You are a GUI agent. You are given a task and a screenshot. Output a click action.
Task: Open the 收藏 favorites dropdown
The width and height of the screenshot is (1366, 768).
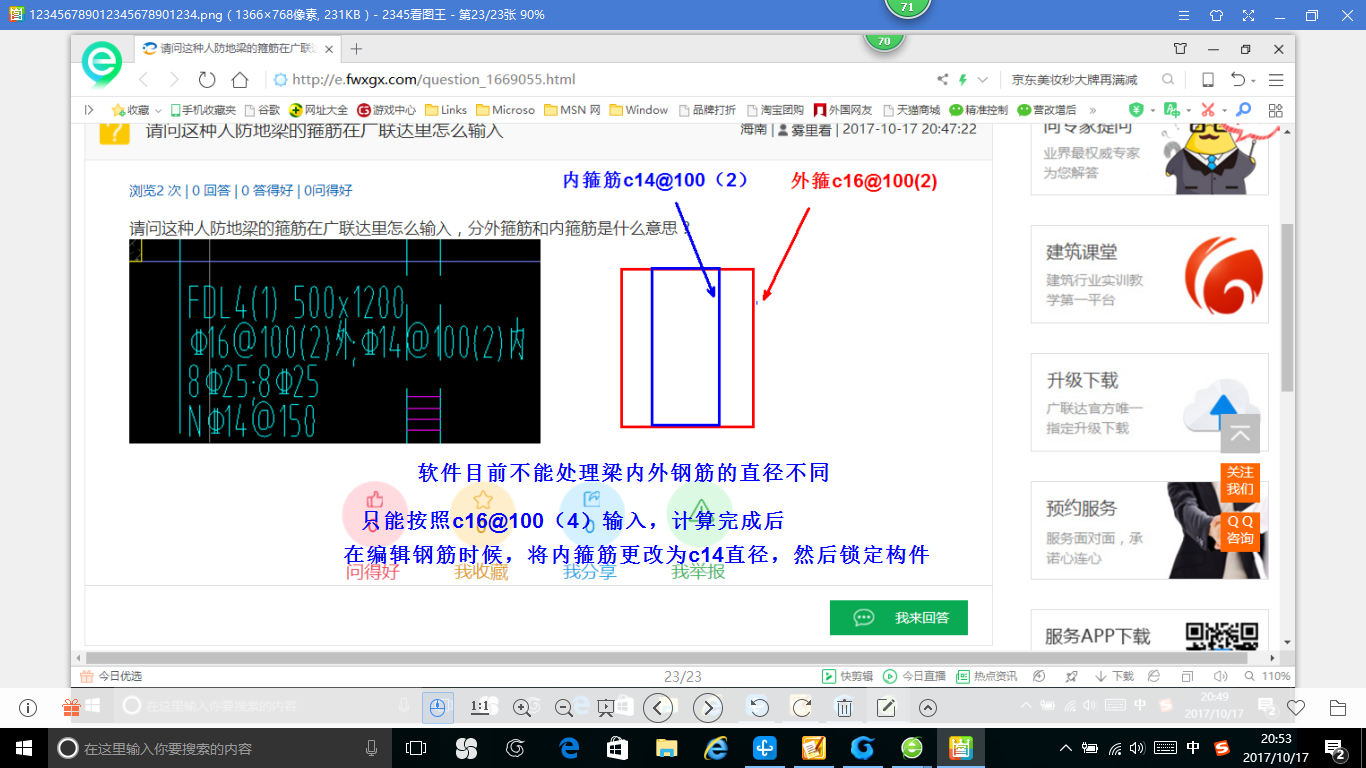coord(138,110)
